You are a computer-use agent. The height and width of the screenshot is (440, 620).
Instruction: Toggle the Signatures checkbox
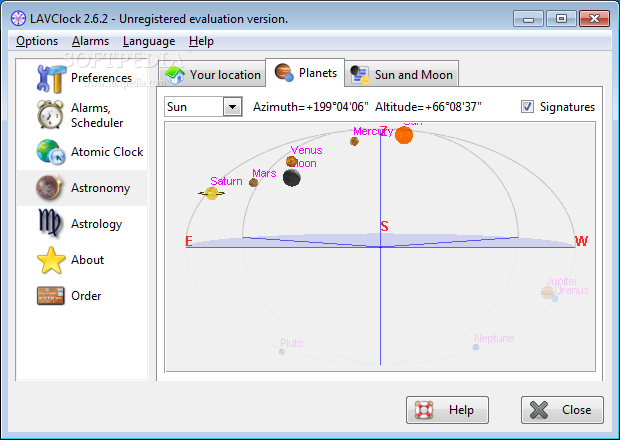pyautogui.click(x=527, y=107)
